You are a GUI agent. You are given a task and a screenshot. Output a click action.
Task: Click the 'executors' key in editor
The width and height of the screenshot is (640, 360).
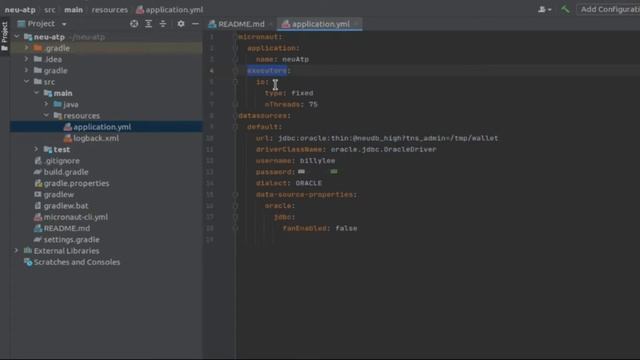click(267, 71)
